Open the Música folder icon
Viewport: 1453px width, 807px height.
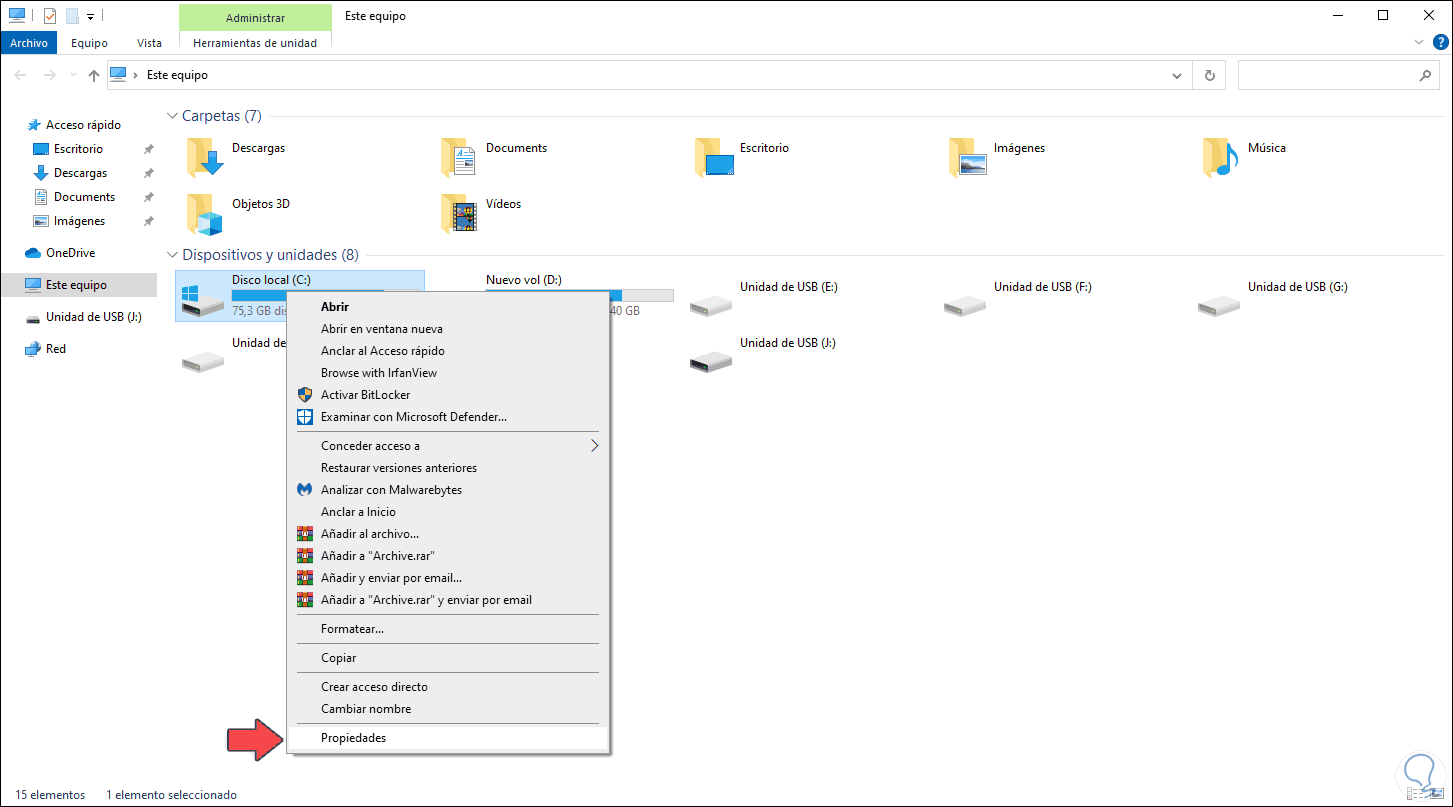1220,157
